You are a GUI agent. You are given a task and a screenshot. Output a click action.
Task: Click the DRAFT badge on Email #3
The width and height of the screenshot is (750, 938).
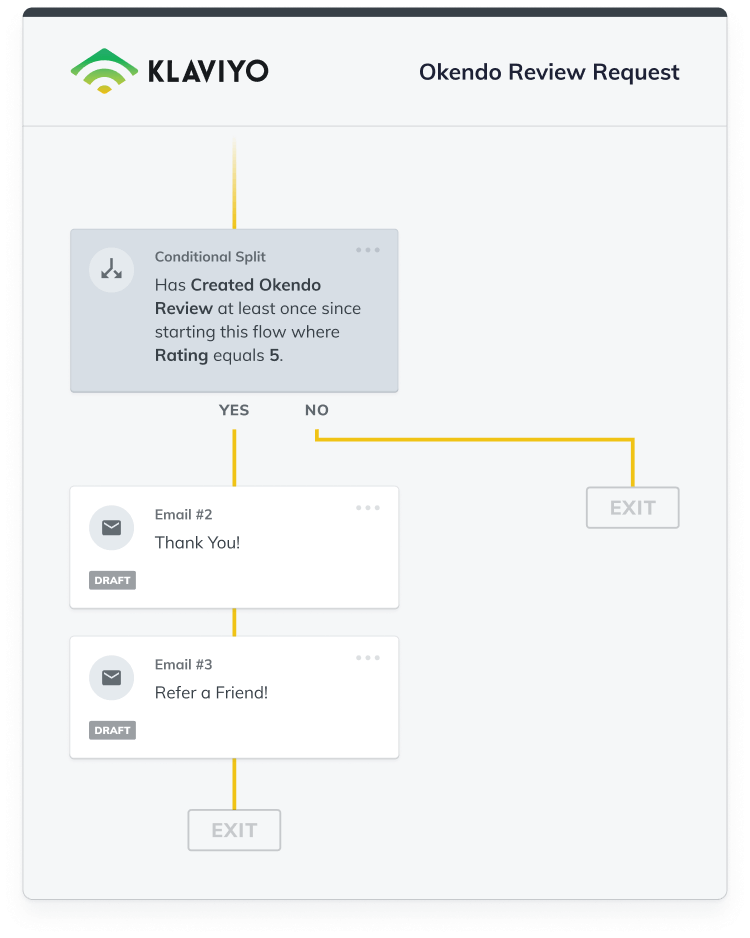point(112,730)
